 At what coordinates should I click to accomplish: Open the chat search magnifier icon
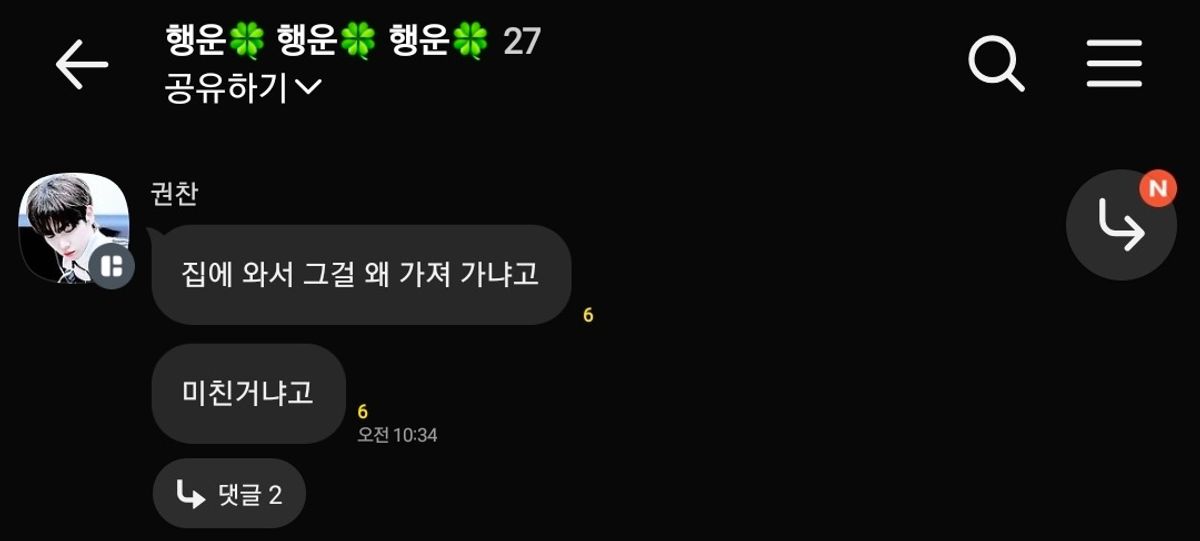point(997,64)
